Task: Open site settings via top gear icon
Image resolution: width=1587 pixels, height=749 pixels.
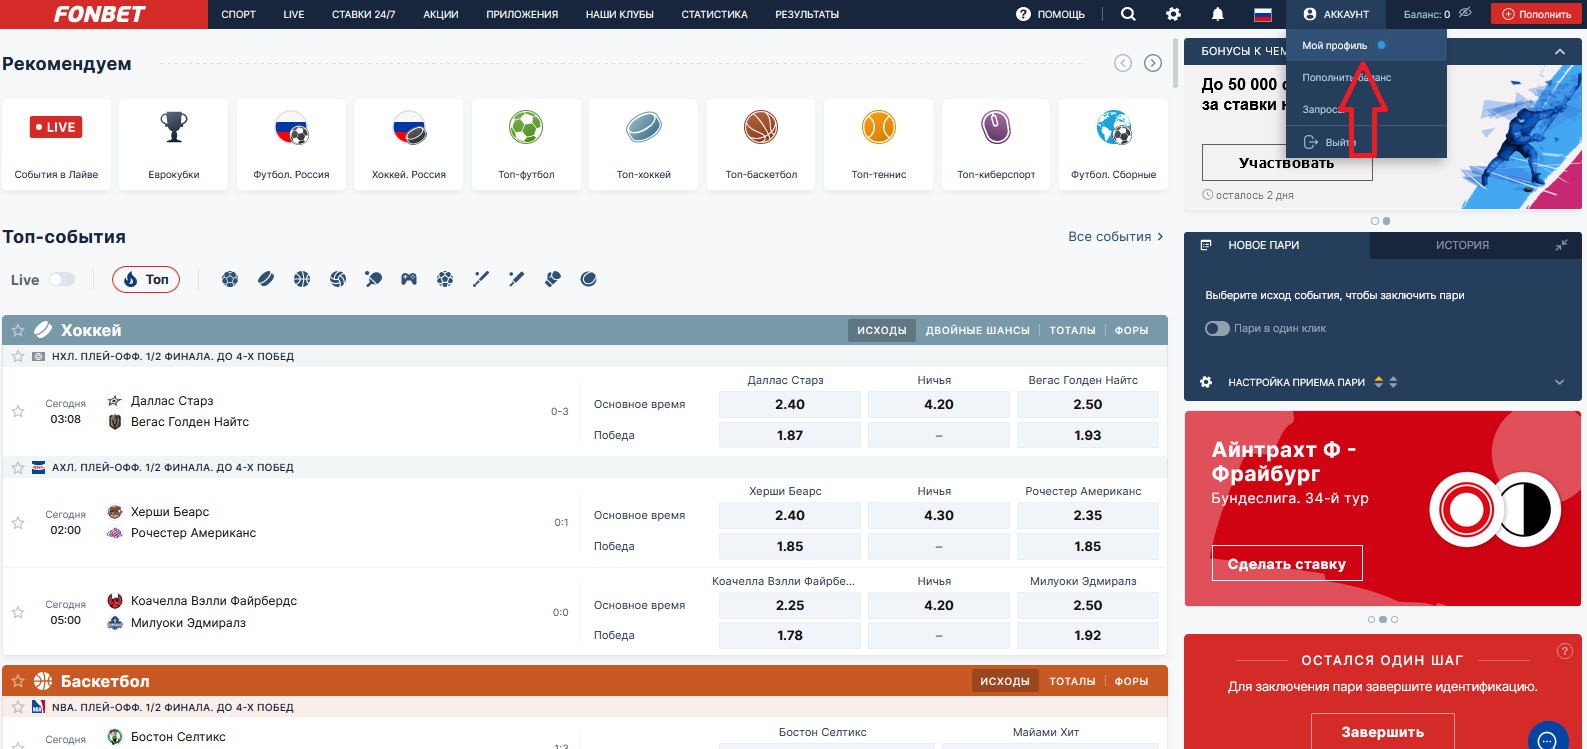Action: click(x=1173, y=14)
